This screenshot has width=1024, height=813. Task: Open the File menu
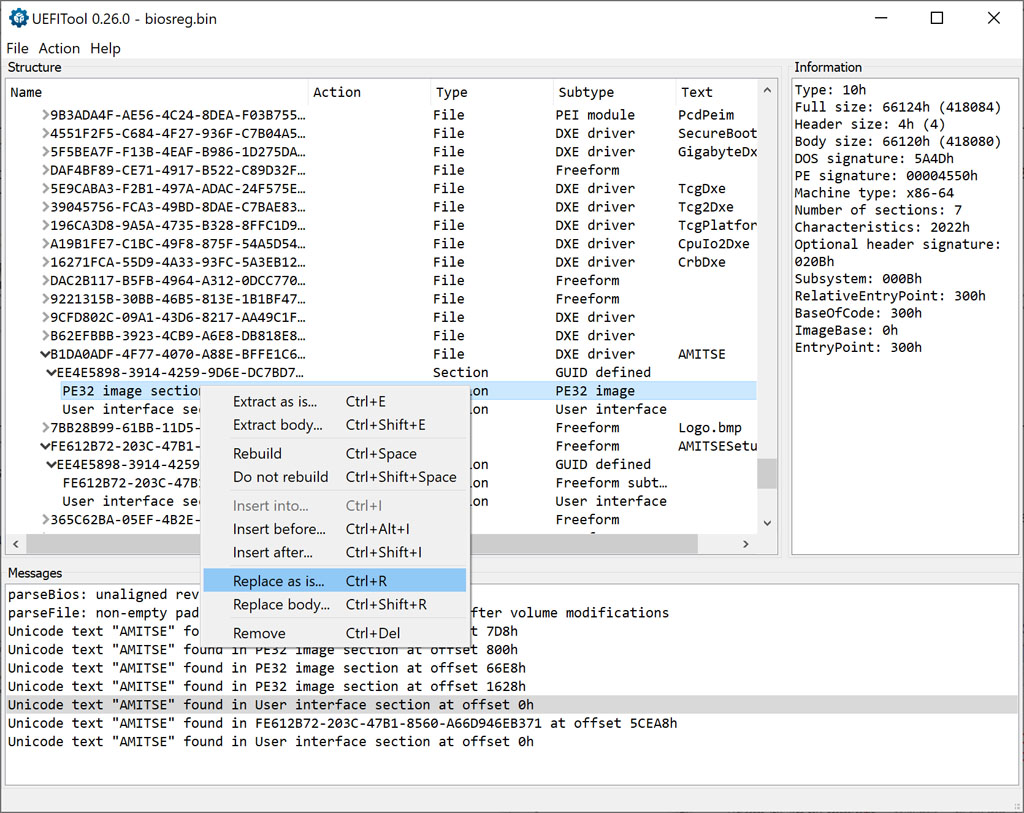point(17,48)
